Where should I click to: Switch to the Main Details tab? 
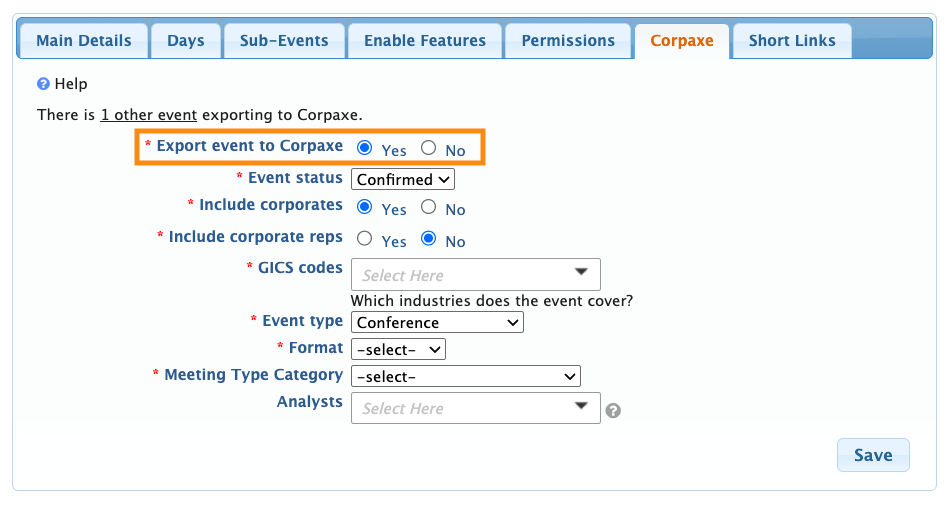click(84, 41)
